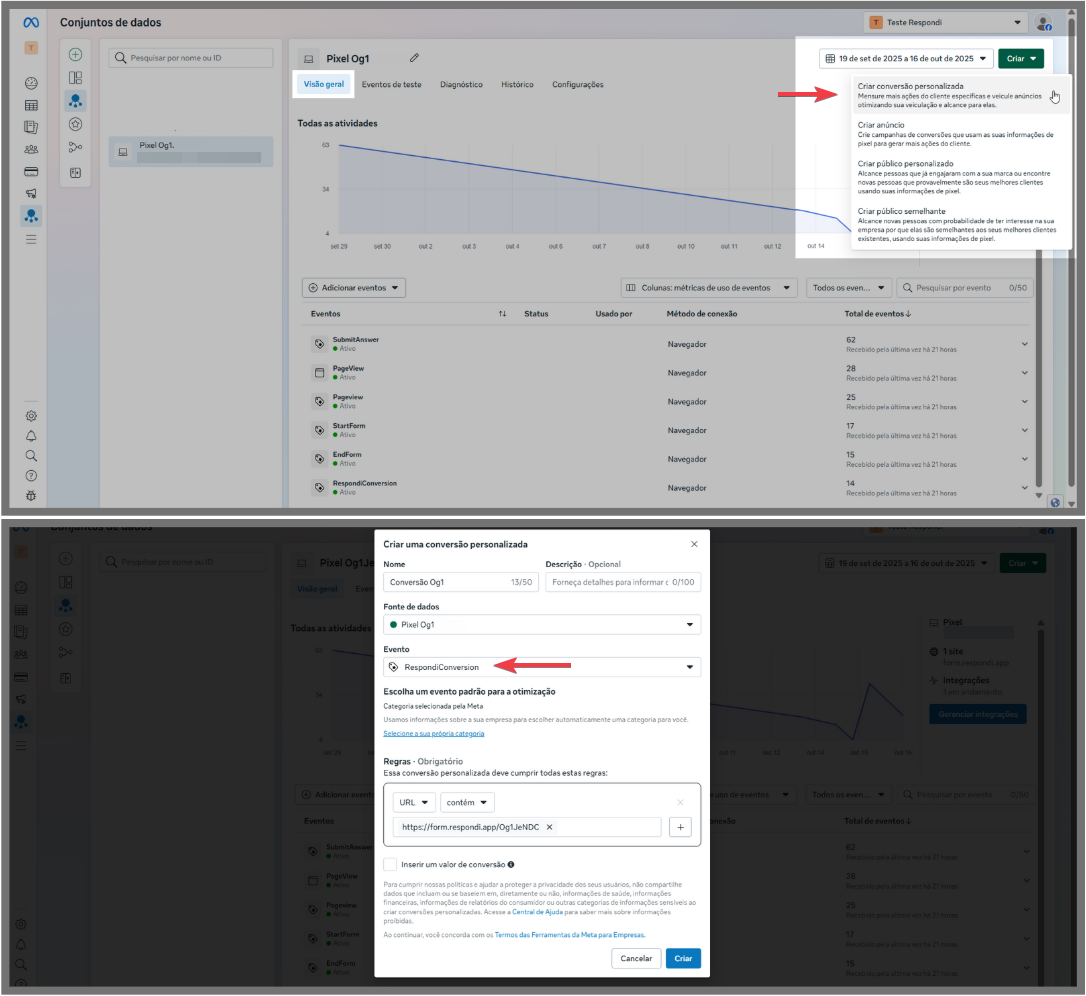Expand the SubmitAnswer event row chevron in the top screenshot
Image resolution: width=1086 pixels, height=996 pixels.
1024,344
